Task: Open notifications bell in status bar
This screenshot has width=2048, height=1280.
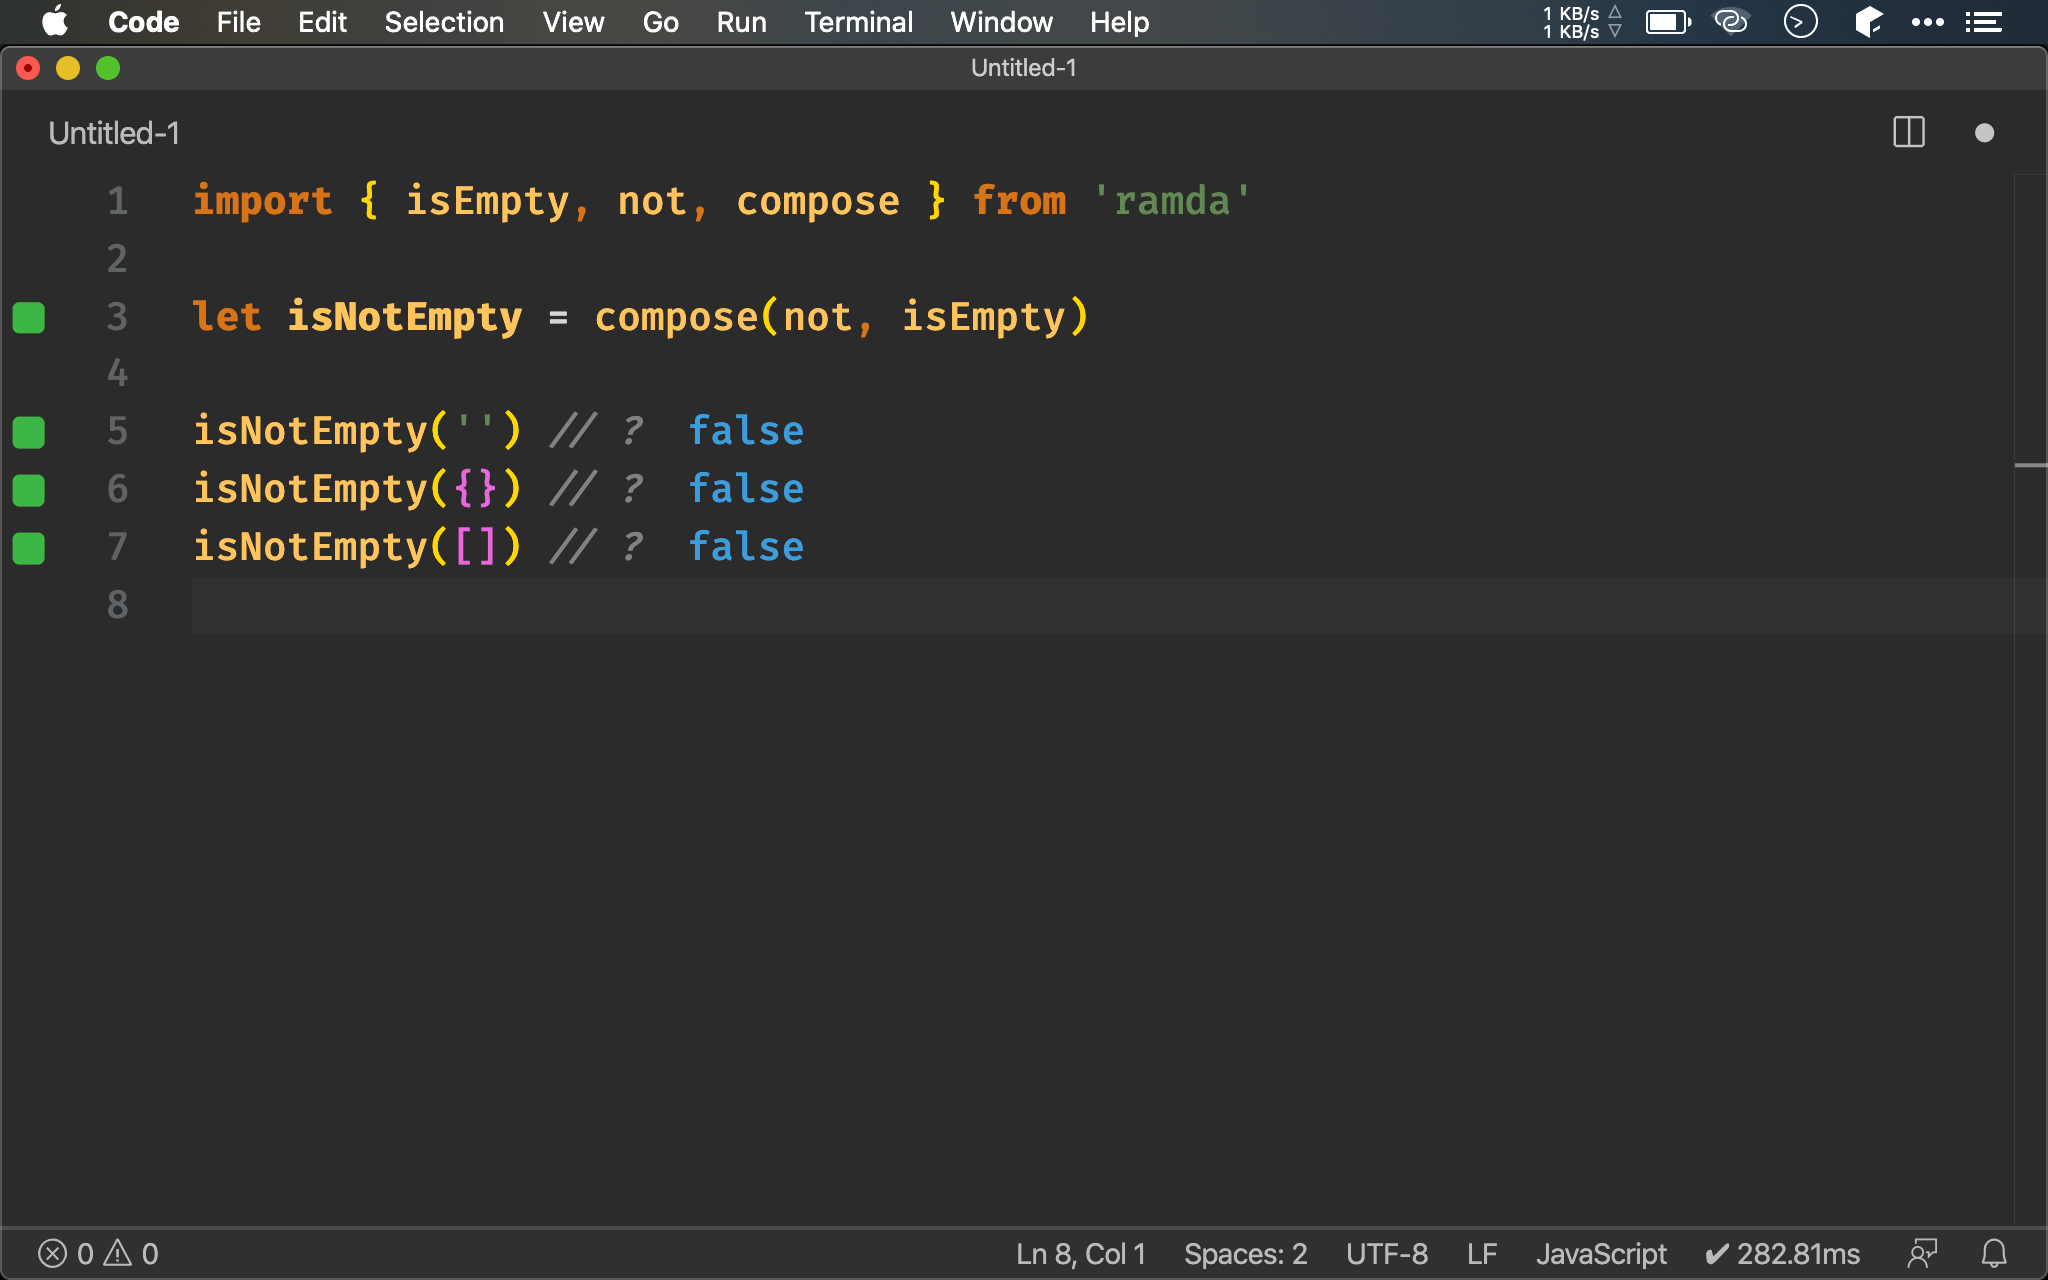Action: [x=1994, y=1254]
